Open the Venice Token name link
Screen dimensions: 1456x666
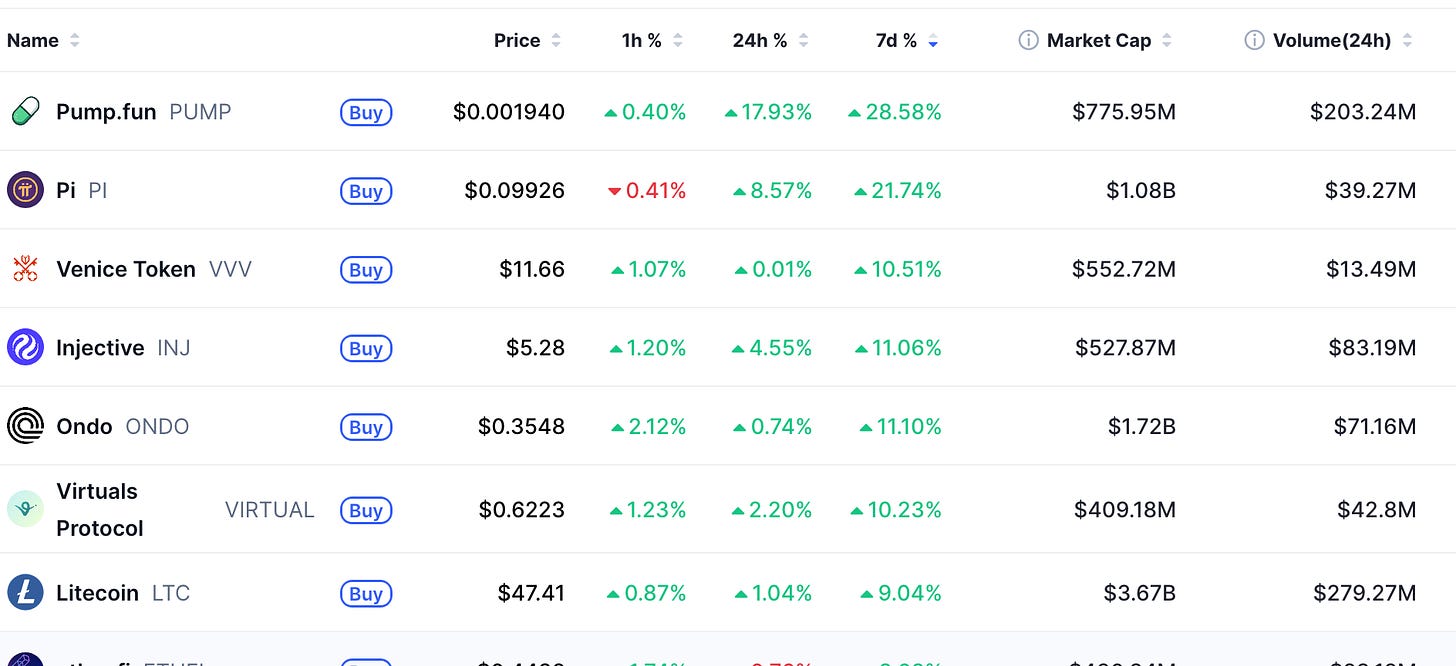tap(126, 269)
